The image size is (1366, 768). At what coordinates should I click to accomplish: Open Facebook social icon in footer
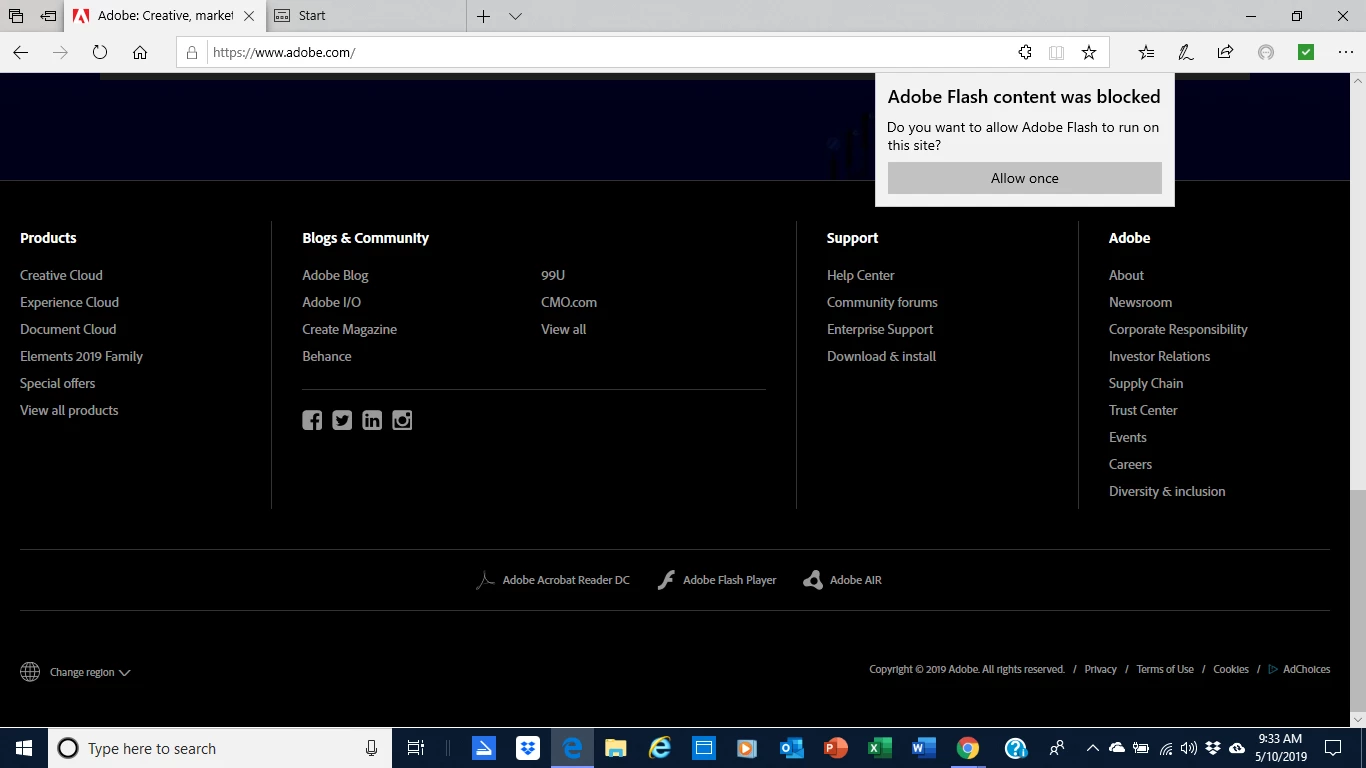[312, 420]
